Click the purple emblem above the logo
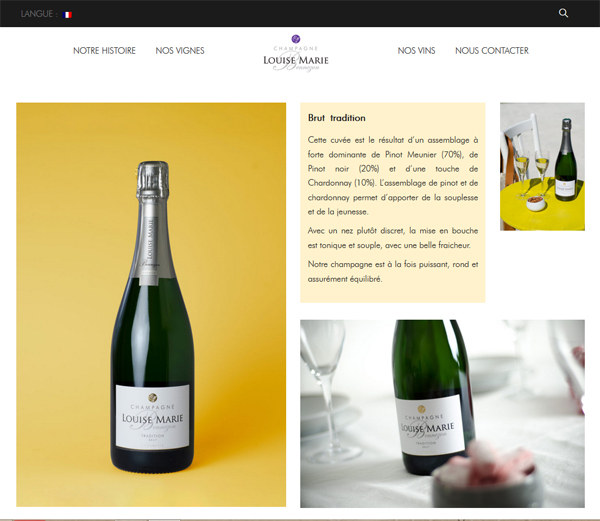This screenshot has width=600, height=521. 295,39
